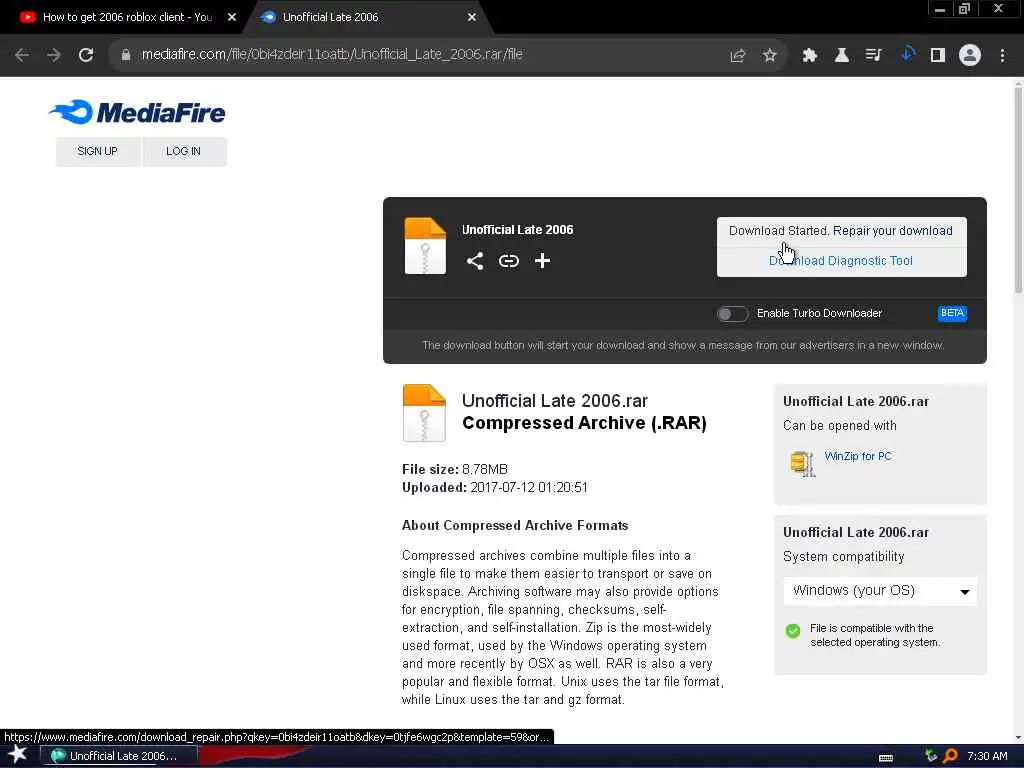The width and height of the screenshot is (1024, 768).
Task: Click the 7:30 AM clock
Action: coord(987,756)
